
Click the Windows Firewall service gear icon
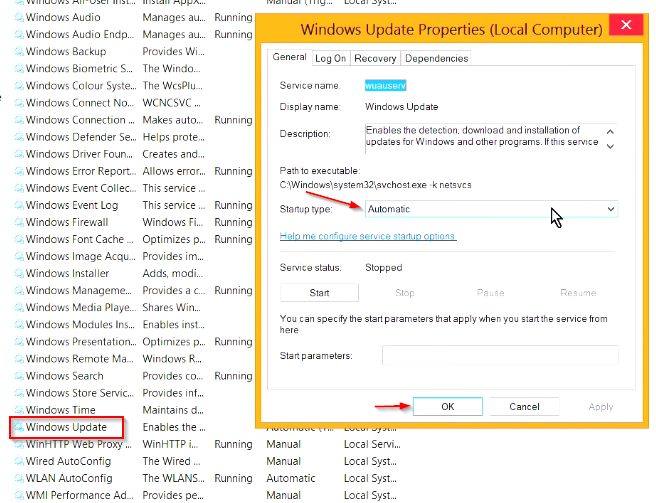pyautogui.click(x=19, y=223)
